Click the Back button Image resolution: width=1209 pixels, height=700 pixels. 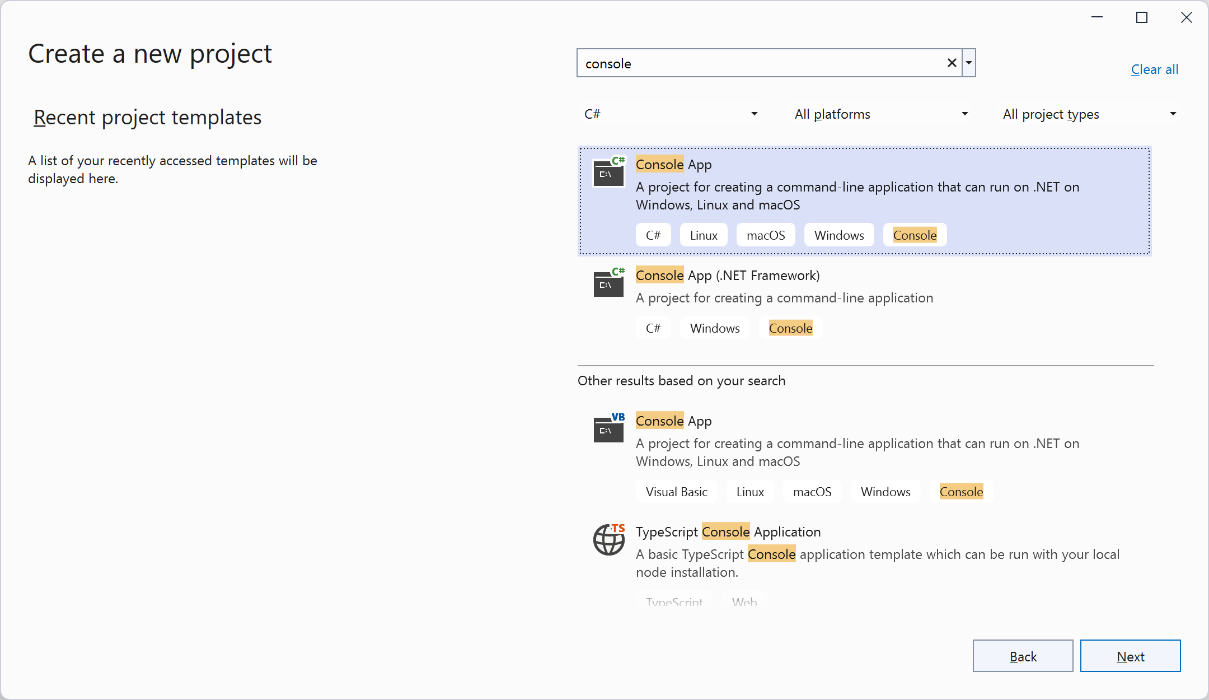tap(1023, 656)
